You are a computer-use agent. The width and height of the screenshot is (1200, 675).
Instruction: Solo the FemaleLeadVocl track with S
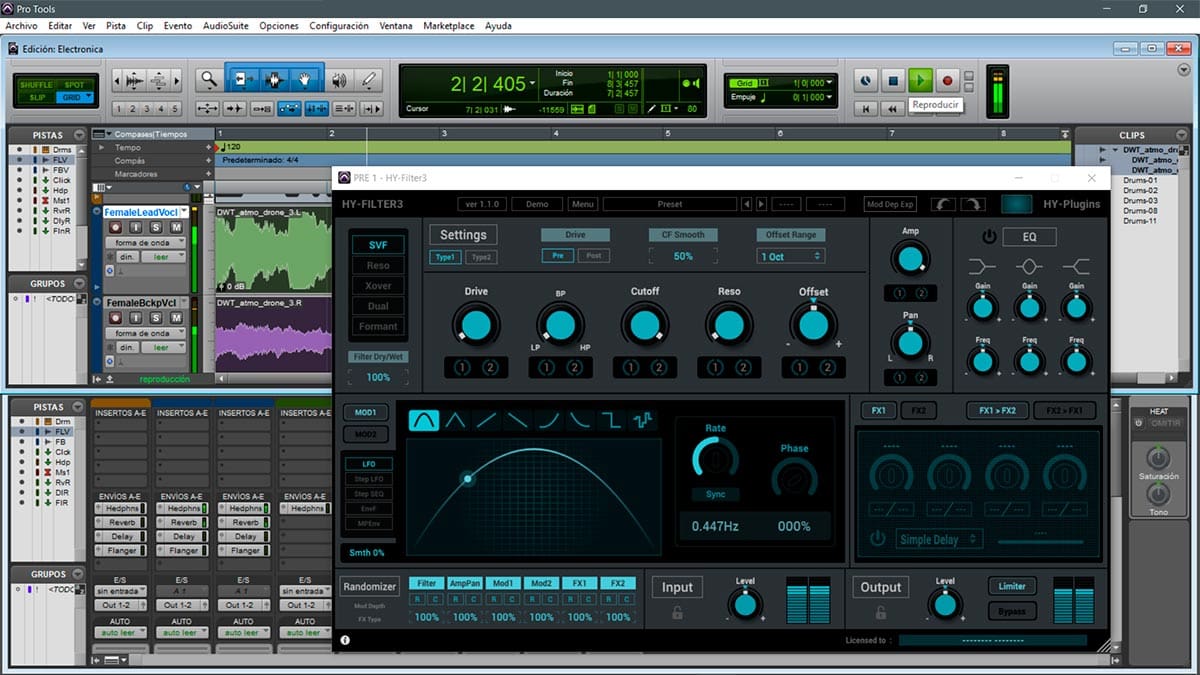(157, 228)
